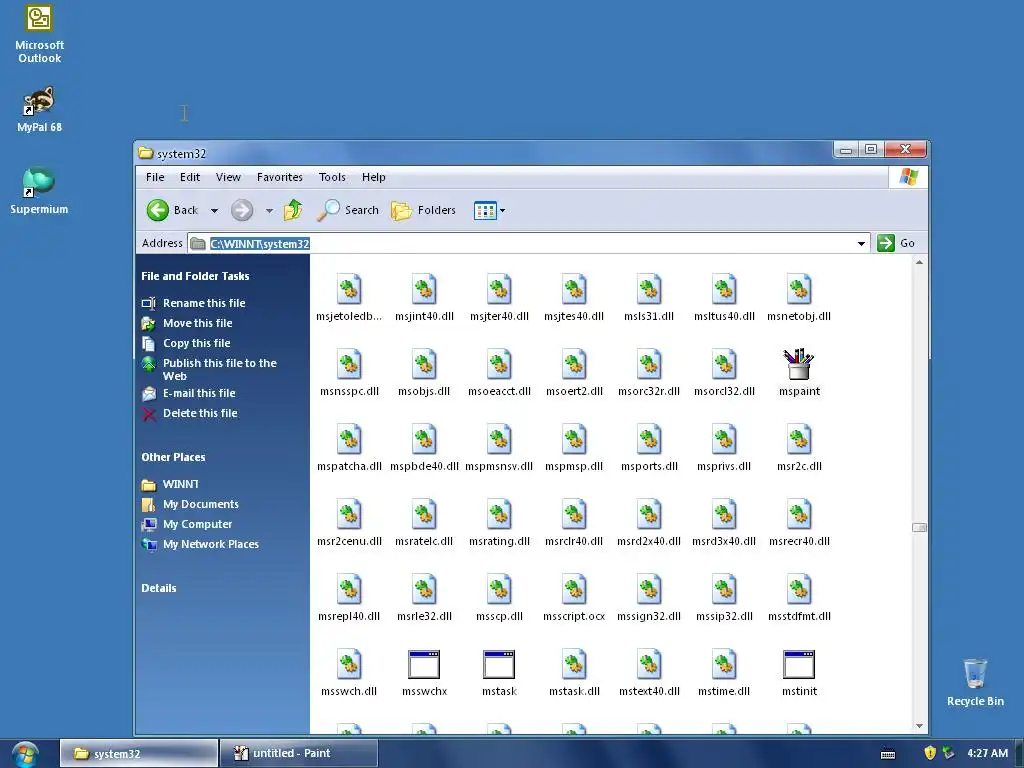This screenshot has height=768, width=1024.
Task: Open the Forward button history dropdown
Action: tap(269, 210)
